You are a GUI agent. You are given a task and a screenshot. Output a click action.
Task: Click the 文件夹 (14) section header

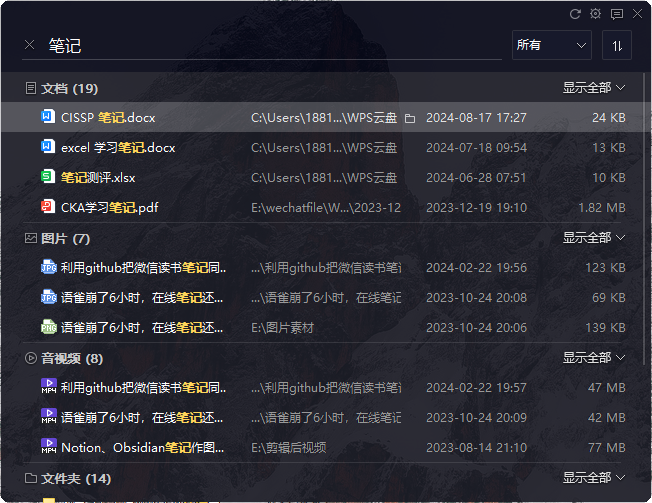[x=76, y=478]
